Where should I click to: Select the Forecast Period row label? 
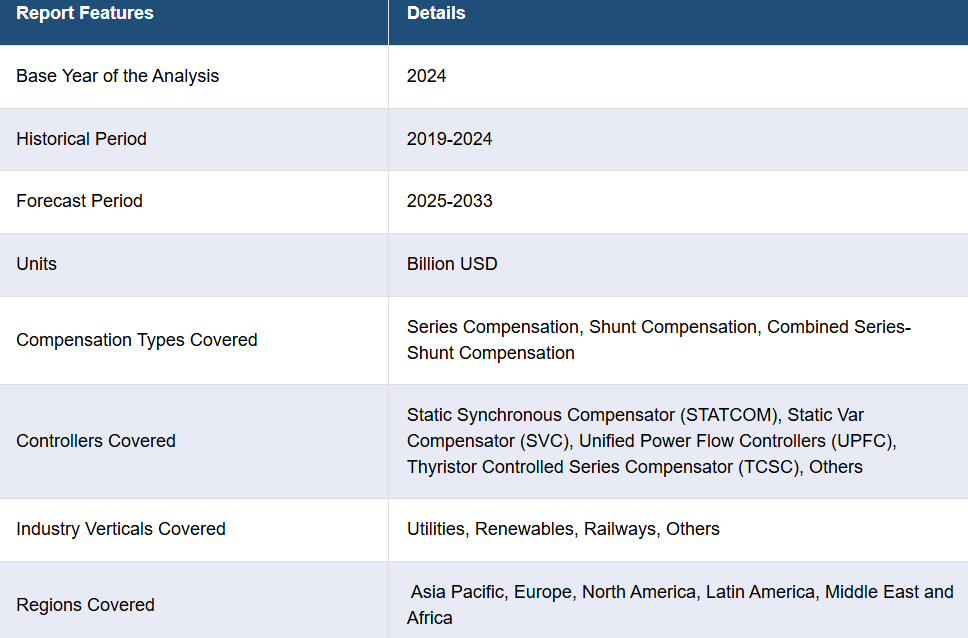[79, 201]
